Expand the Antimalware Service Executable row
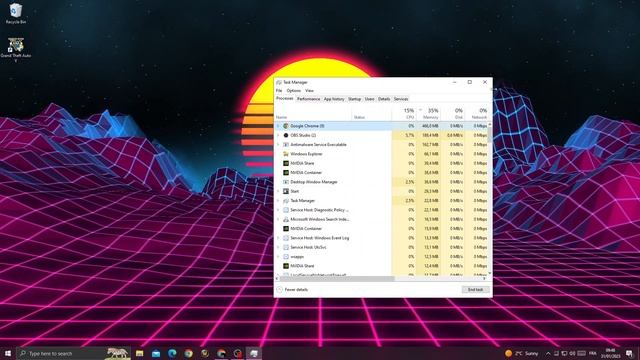This screenshot has width=640, height=360. point(278,144)
